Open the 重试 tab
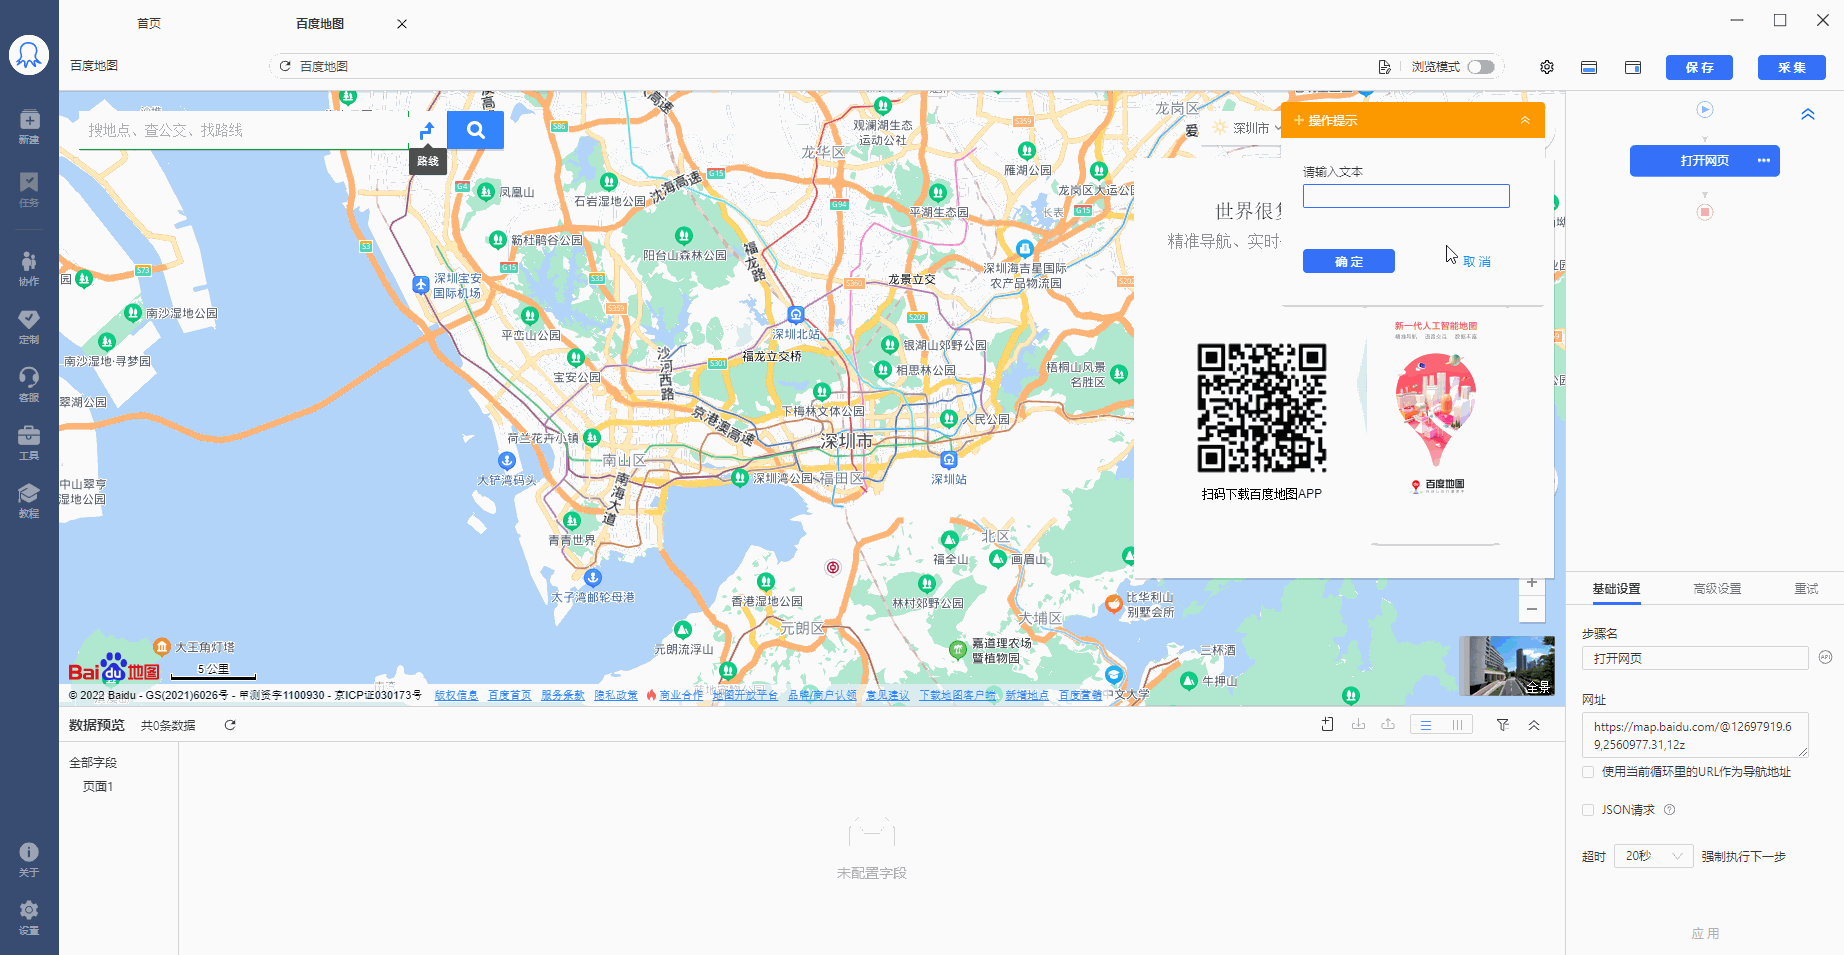This screenshot has width=1844, height=955. coord(1806,589)
